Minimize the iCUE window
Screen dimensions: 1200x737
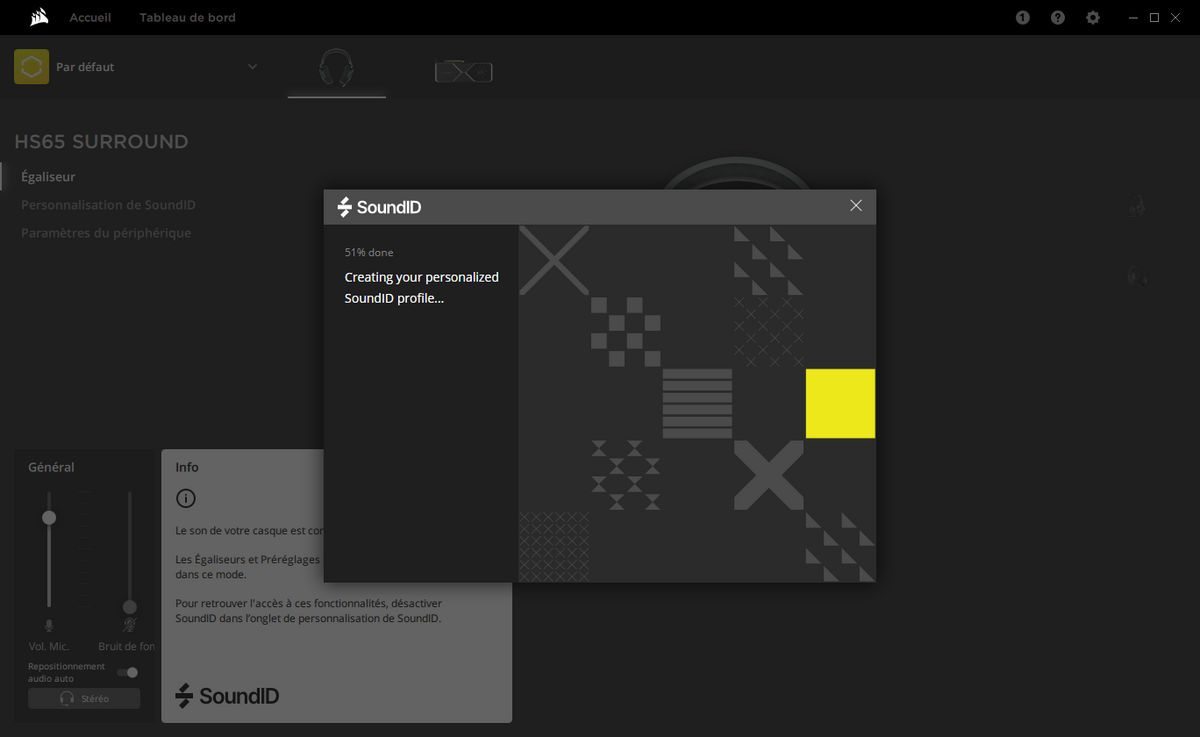tap(1133, 18)
